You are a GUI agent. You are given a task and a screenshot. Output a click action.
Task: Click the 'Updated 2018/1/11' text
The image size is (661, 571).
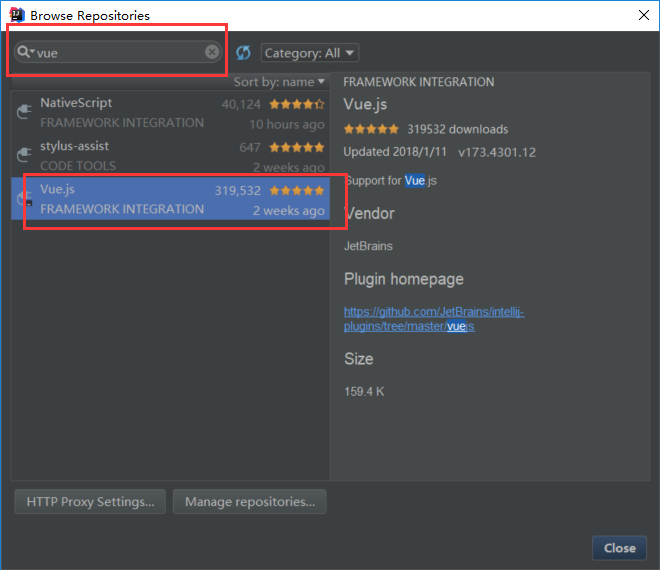[395, 152]
